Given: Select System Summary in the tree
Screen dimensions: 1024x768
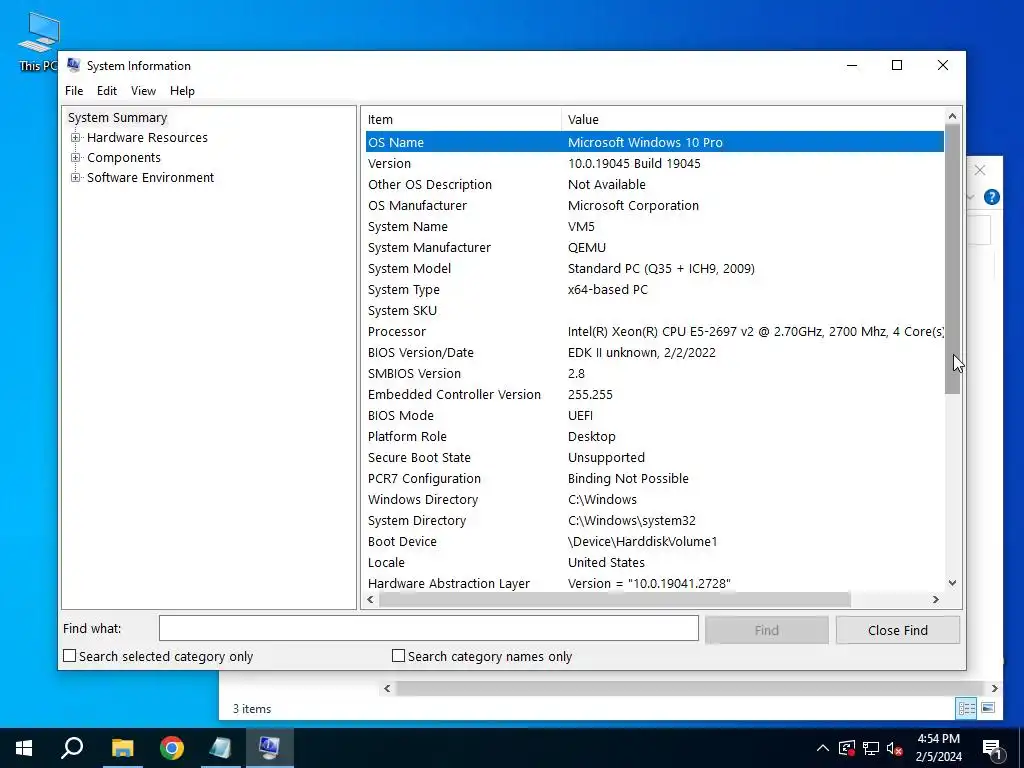Looking at the screenshot, I should [118, 118].
